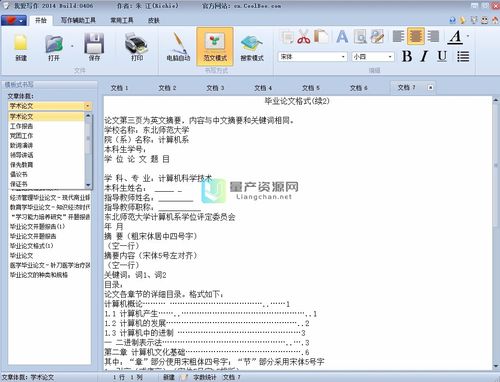Open template 医学毕业论文-针刀医学治疗
The image size is (500, 382).
tap(50, 265)
